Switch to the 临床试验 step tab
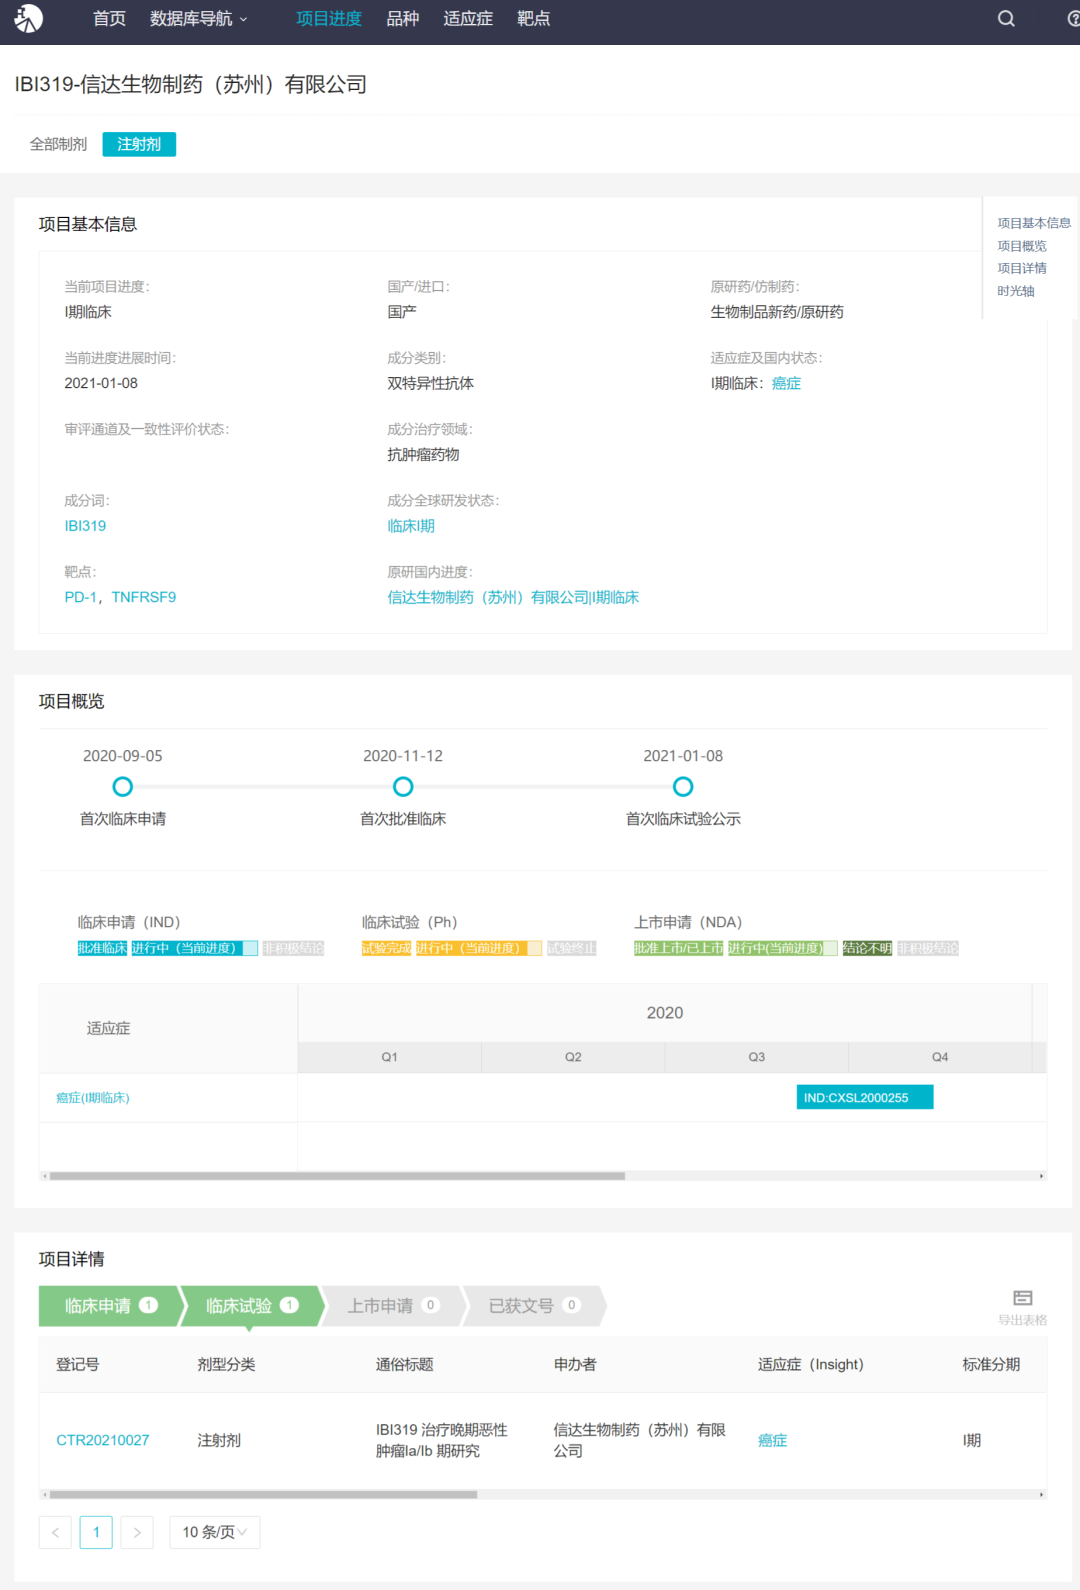 tap(251, 1306)
